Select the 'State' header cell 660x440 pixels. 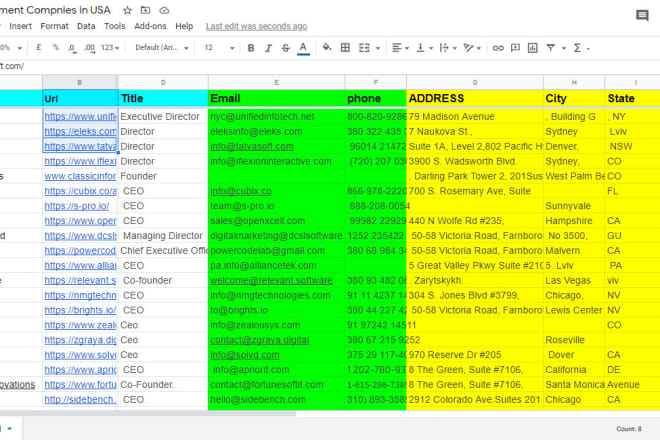[632, 99]
